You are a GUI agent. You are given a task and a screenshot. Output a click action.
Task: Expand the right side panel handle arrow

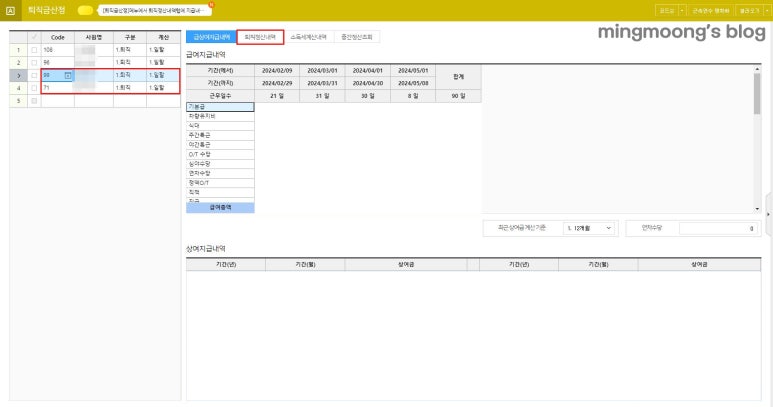coord(768,215)
